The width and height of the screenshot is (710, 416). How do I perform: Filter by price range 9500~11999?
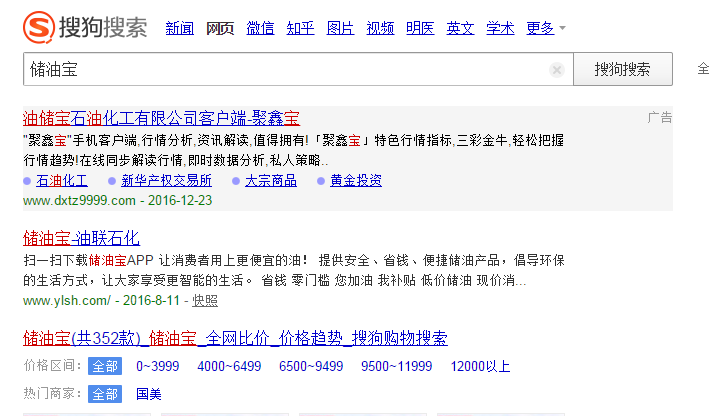point(397,366)
